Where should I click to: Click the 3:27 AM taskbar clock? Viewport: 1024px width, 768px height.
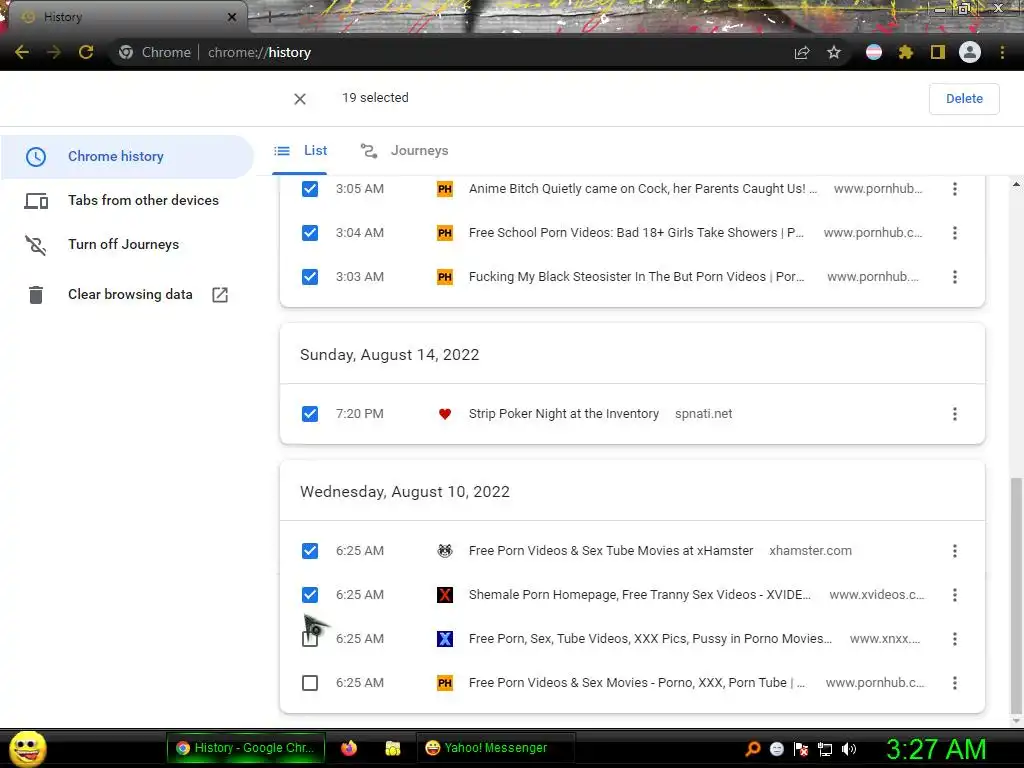point(936,749)
